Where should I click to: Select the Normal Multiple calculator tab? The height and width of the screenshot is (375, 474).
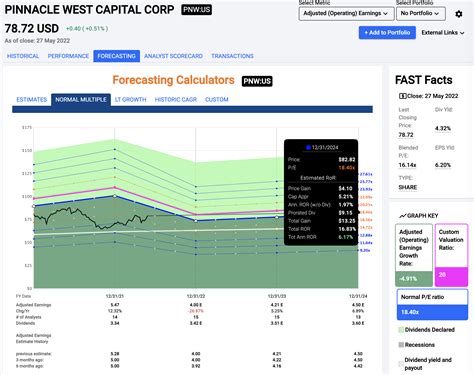81,100
